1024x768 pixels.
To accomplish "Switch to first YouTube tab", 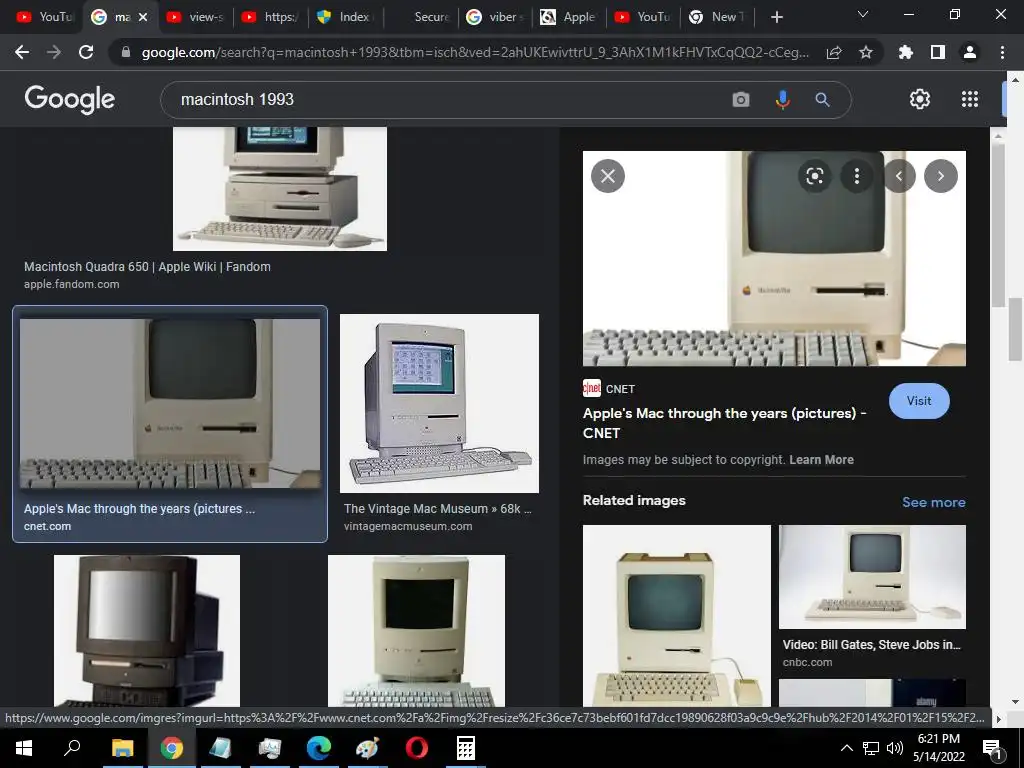I will coord(43,17).
